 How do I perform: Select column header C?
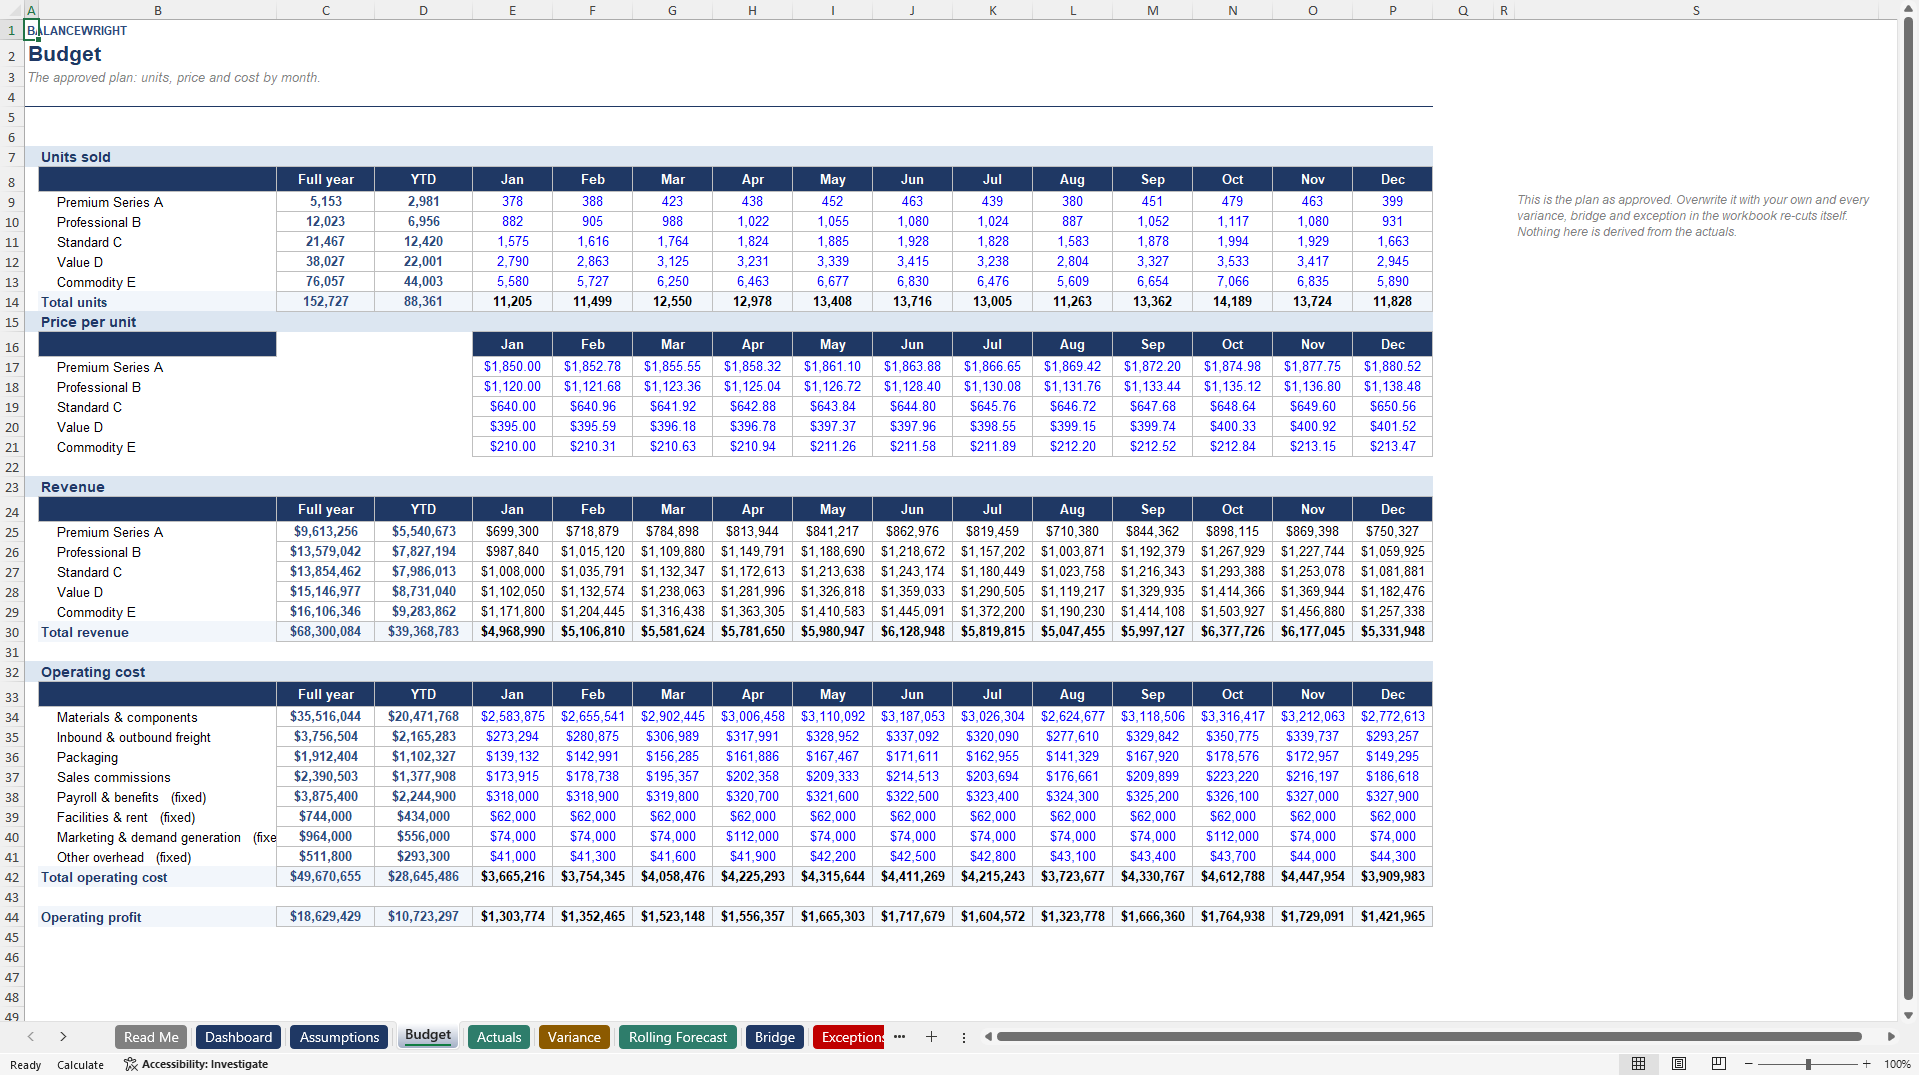point(326,10)
